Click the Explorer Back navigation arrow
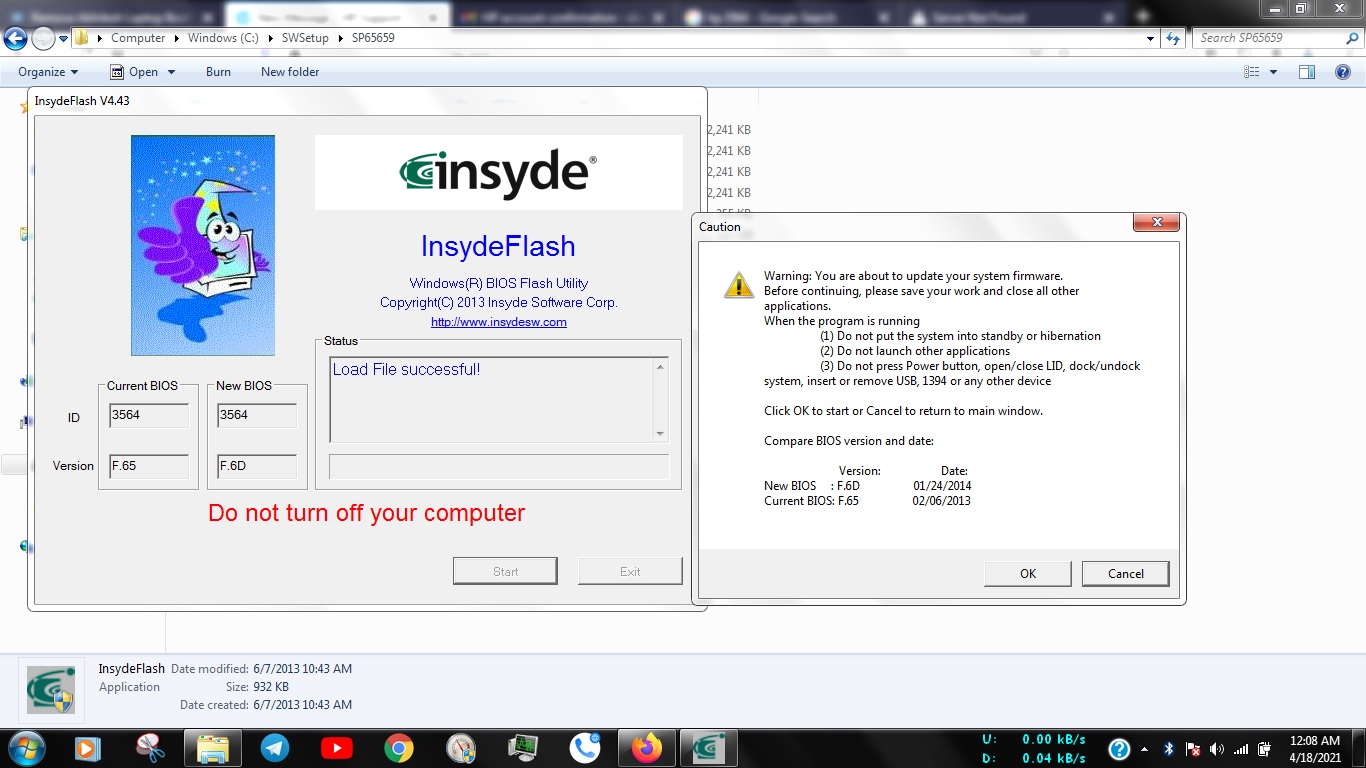The height and width of the screenshot is (768, 1366). (x=15, y=38)
